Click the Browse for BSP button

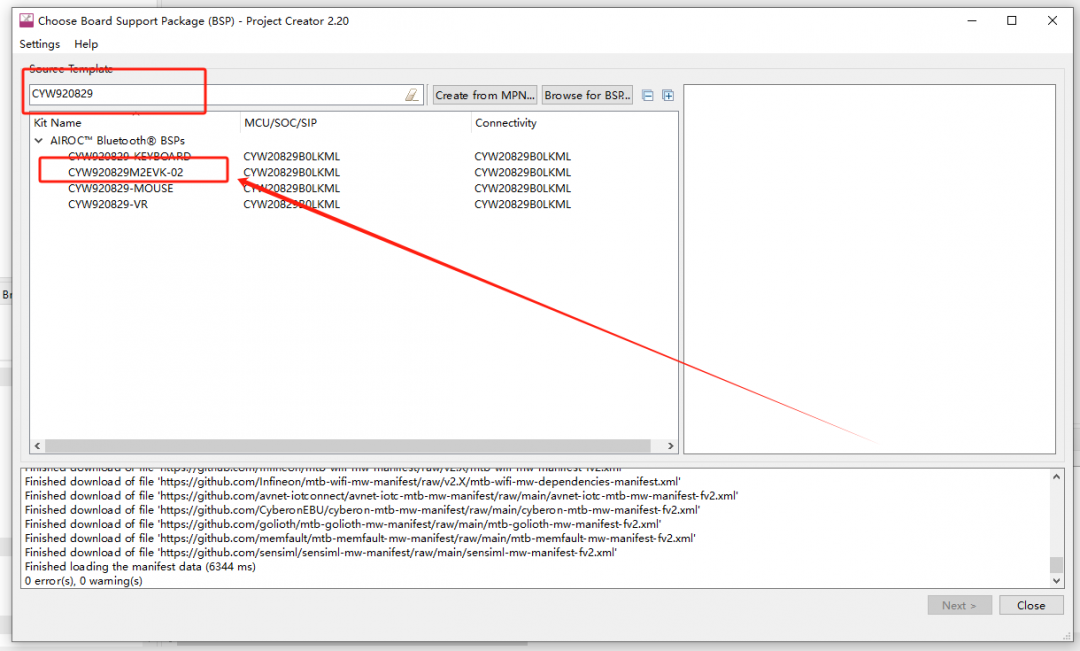click(x=586, y=94)
